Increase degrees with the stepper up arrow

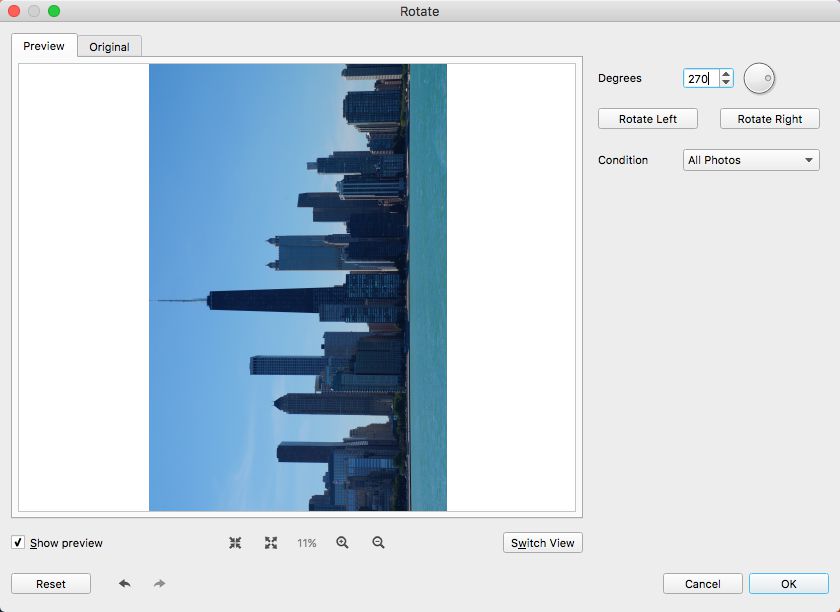726,74
